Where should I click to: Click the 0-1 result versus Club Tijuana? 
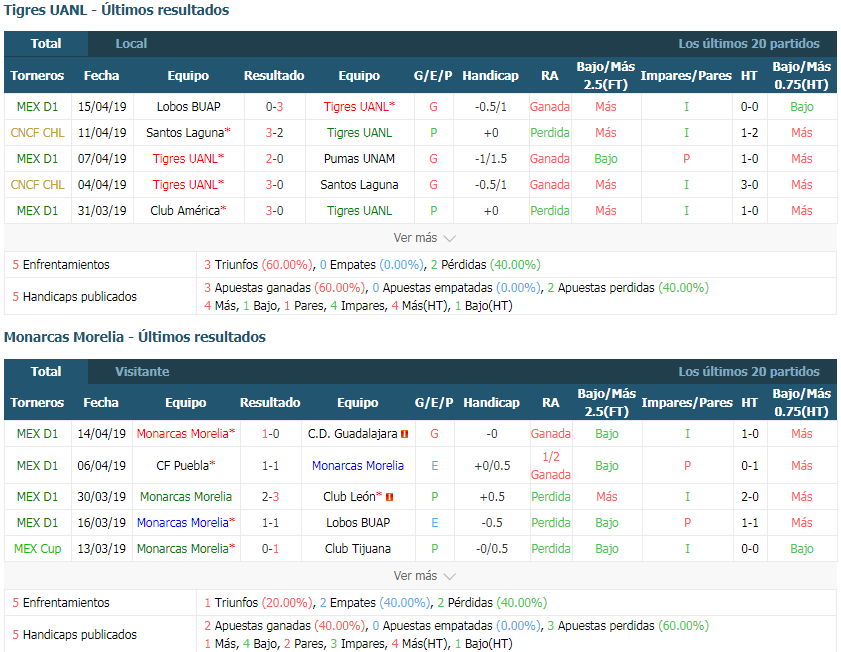[x=270, y=549]
